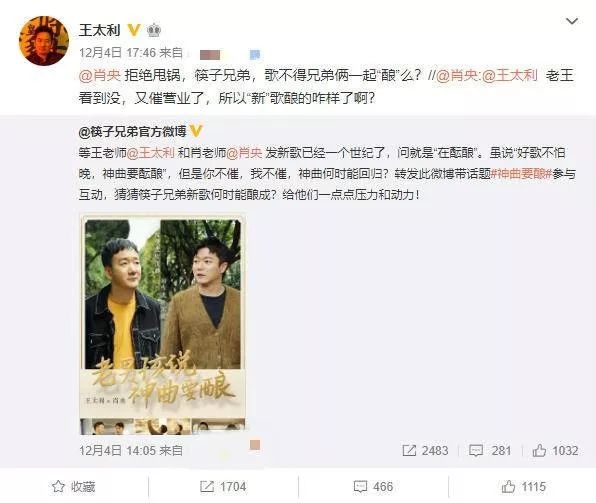596x503 pixels.
Task: Repost this weibo with 1704 reposts
Action: (223, 487)
